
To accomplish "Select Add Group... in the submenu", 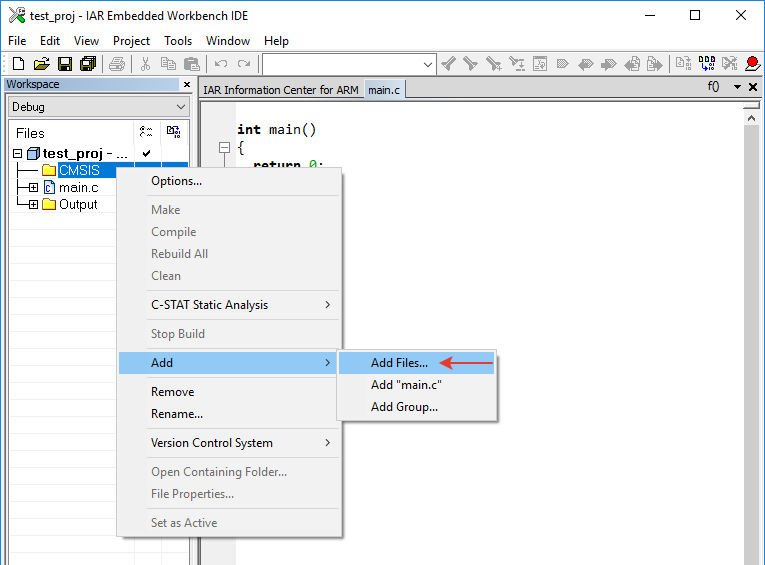I will 404,407.
